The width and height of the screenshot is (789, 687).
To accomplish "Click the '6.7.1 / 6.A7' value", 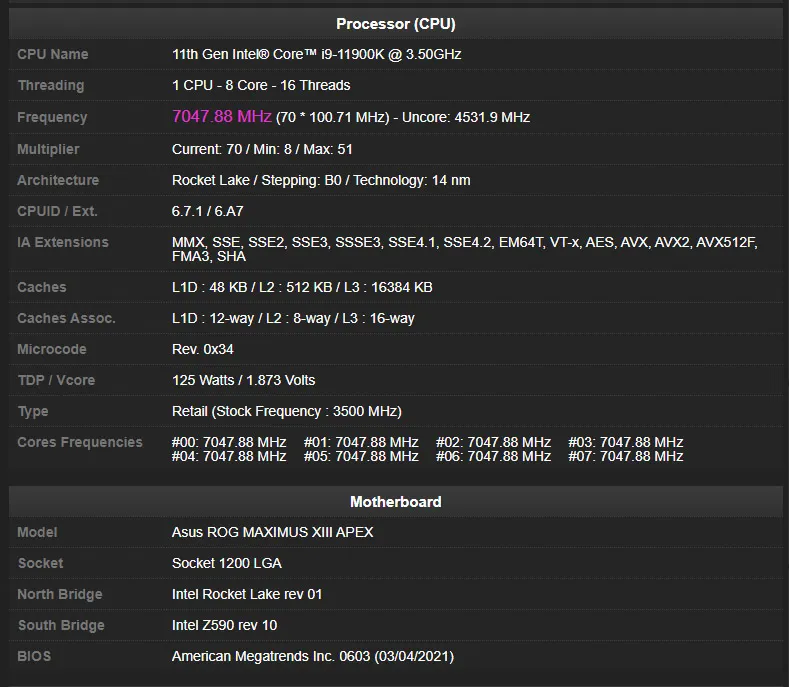I will coord(207,211).
